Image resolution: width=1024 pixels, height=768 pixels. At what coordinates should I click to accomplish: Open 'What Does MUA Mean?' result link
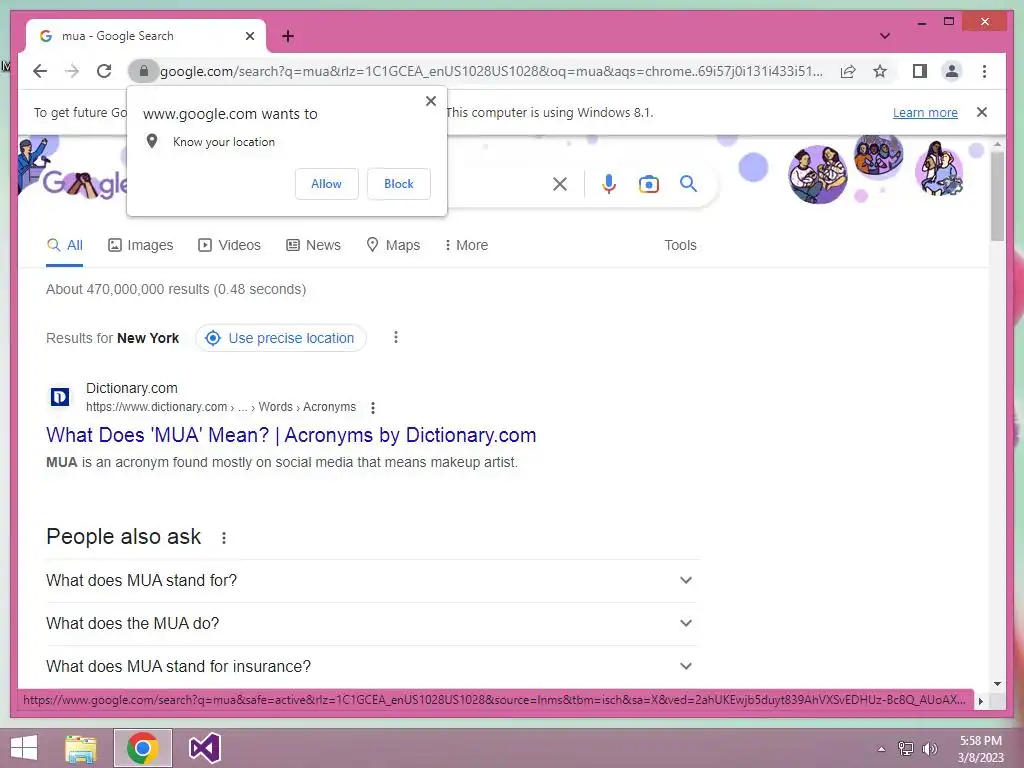coord(291,436)
